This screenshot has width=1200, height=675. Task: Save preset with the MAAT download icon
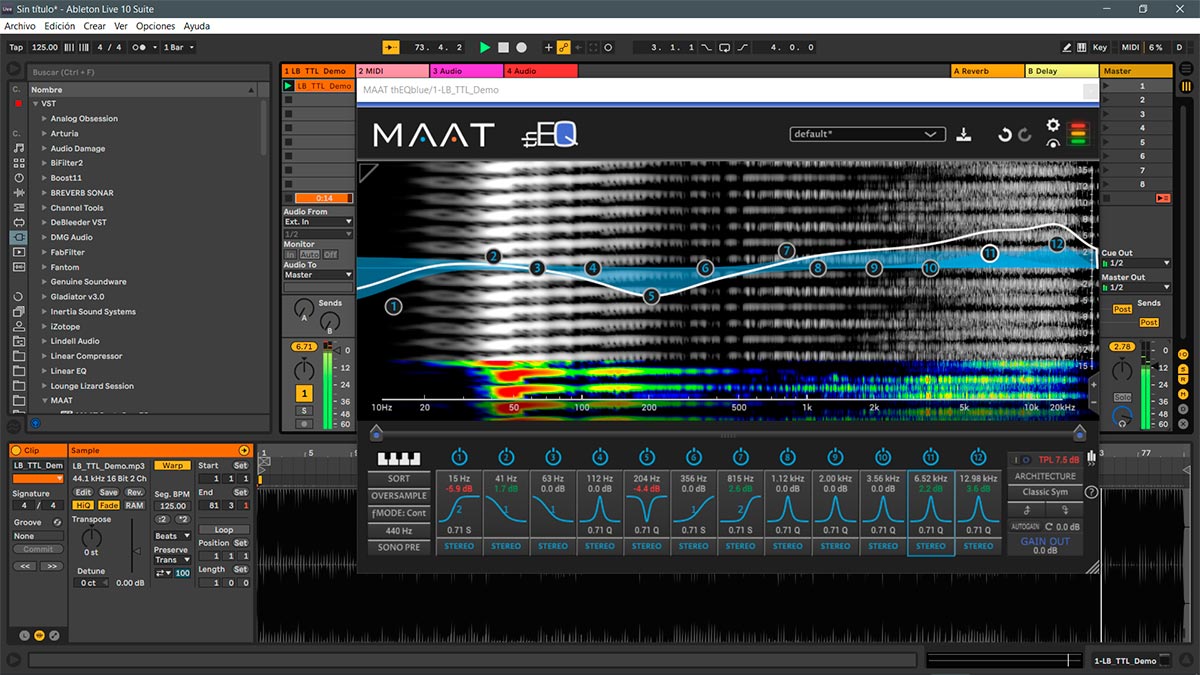click(x=964, y=135)
